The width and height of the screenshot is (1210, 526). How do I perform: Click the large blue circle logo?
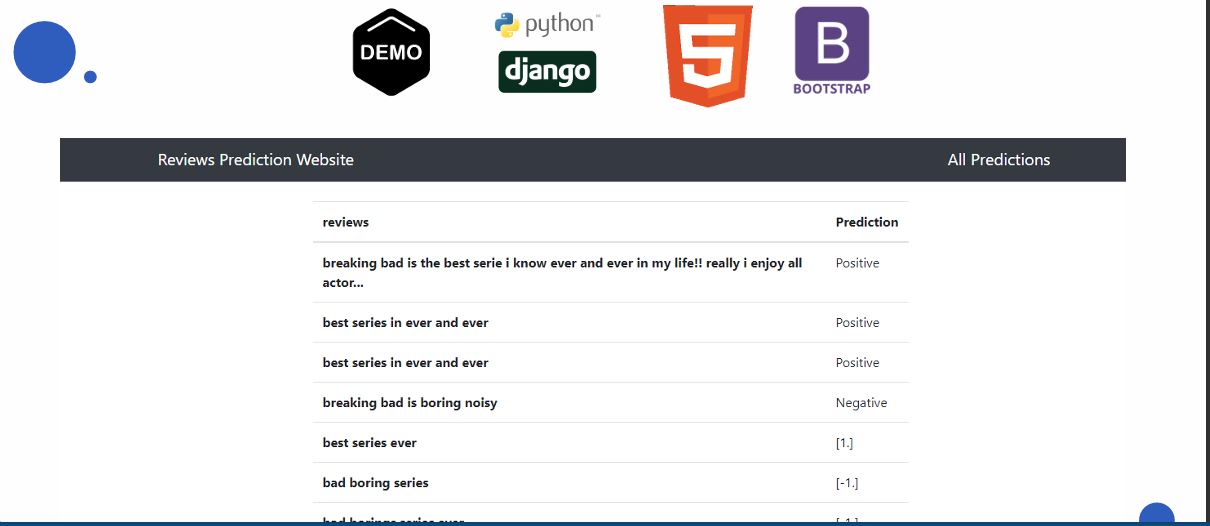point(45,52)
